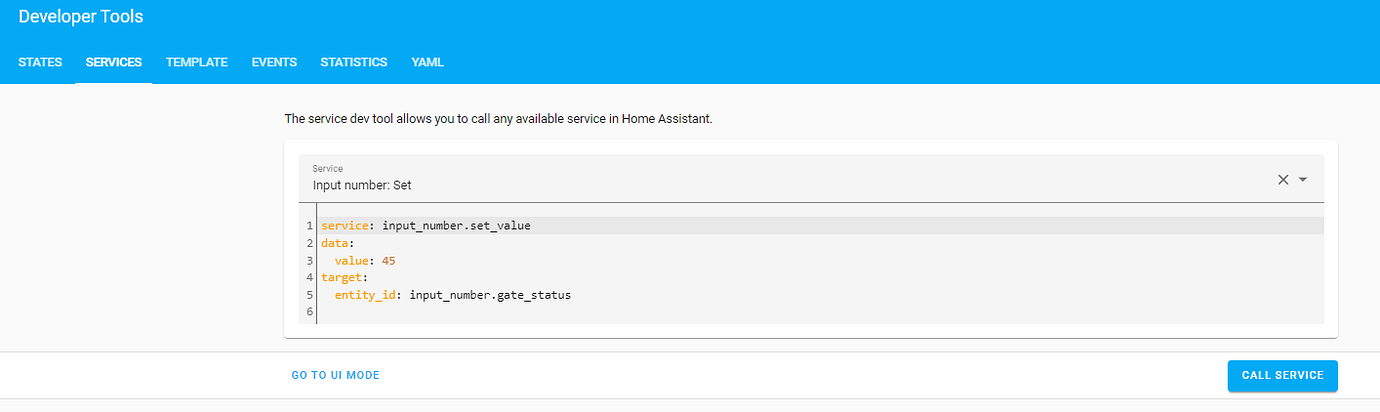This screenshot has height=412, width=1380.
Task: Switch to the STATES tab
Action: click(40, 62)
